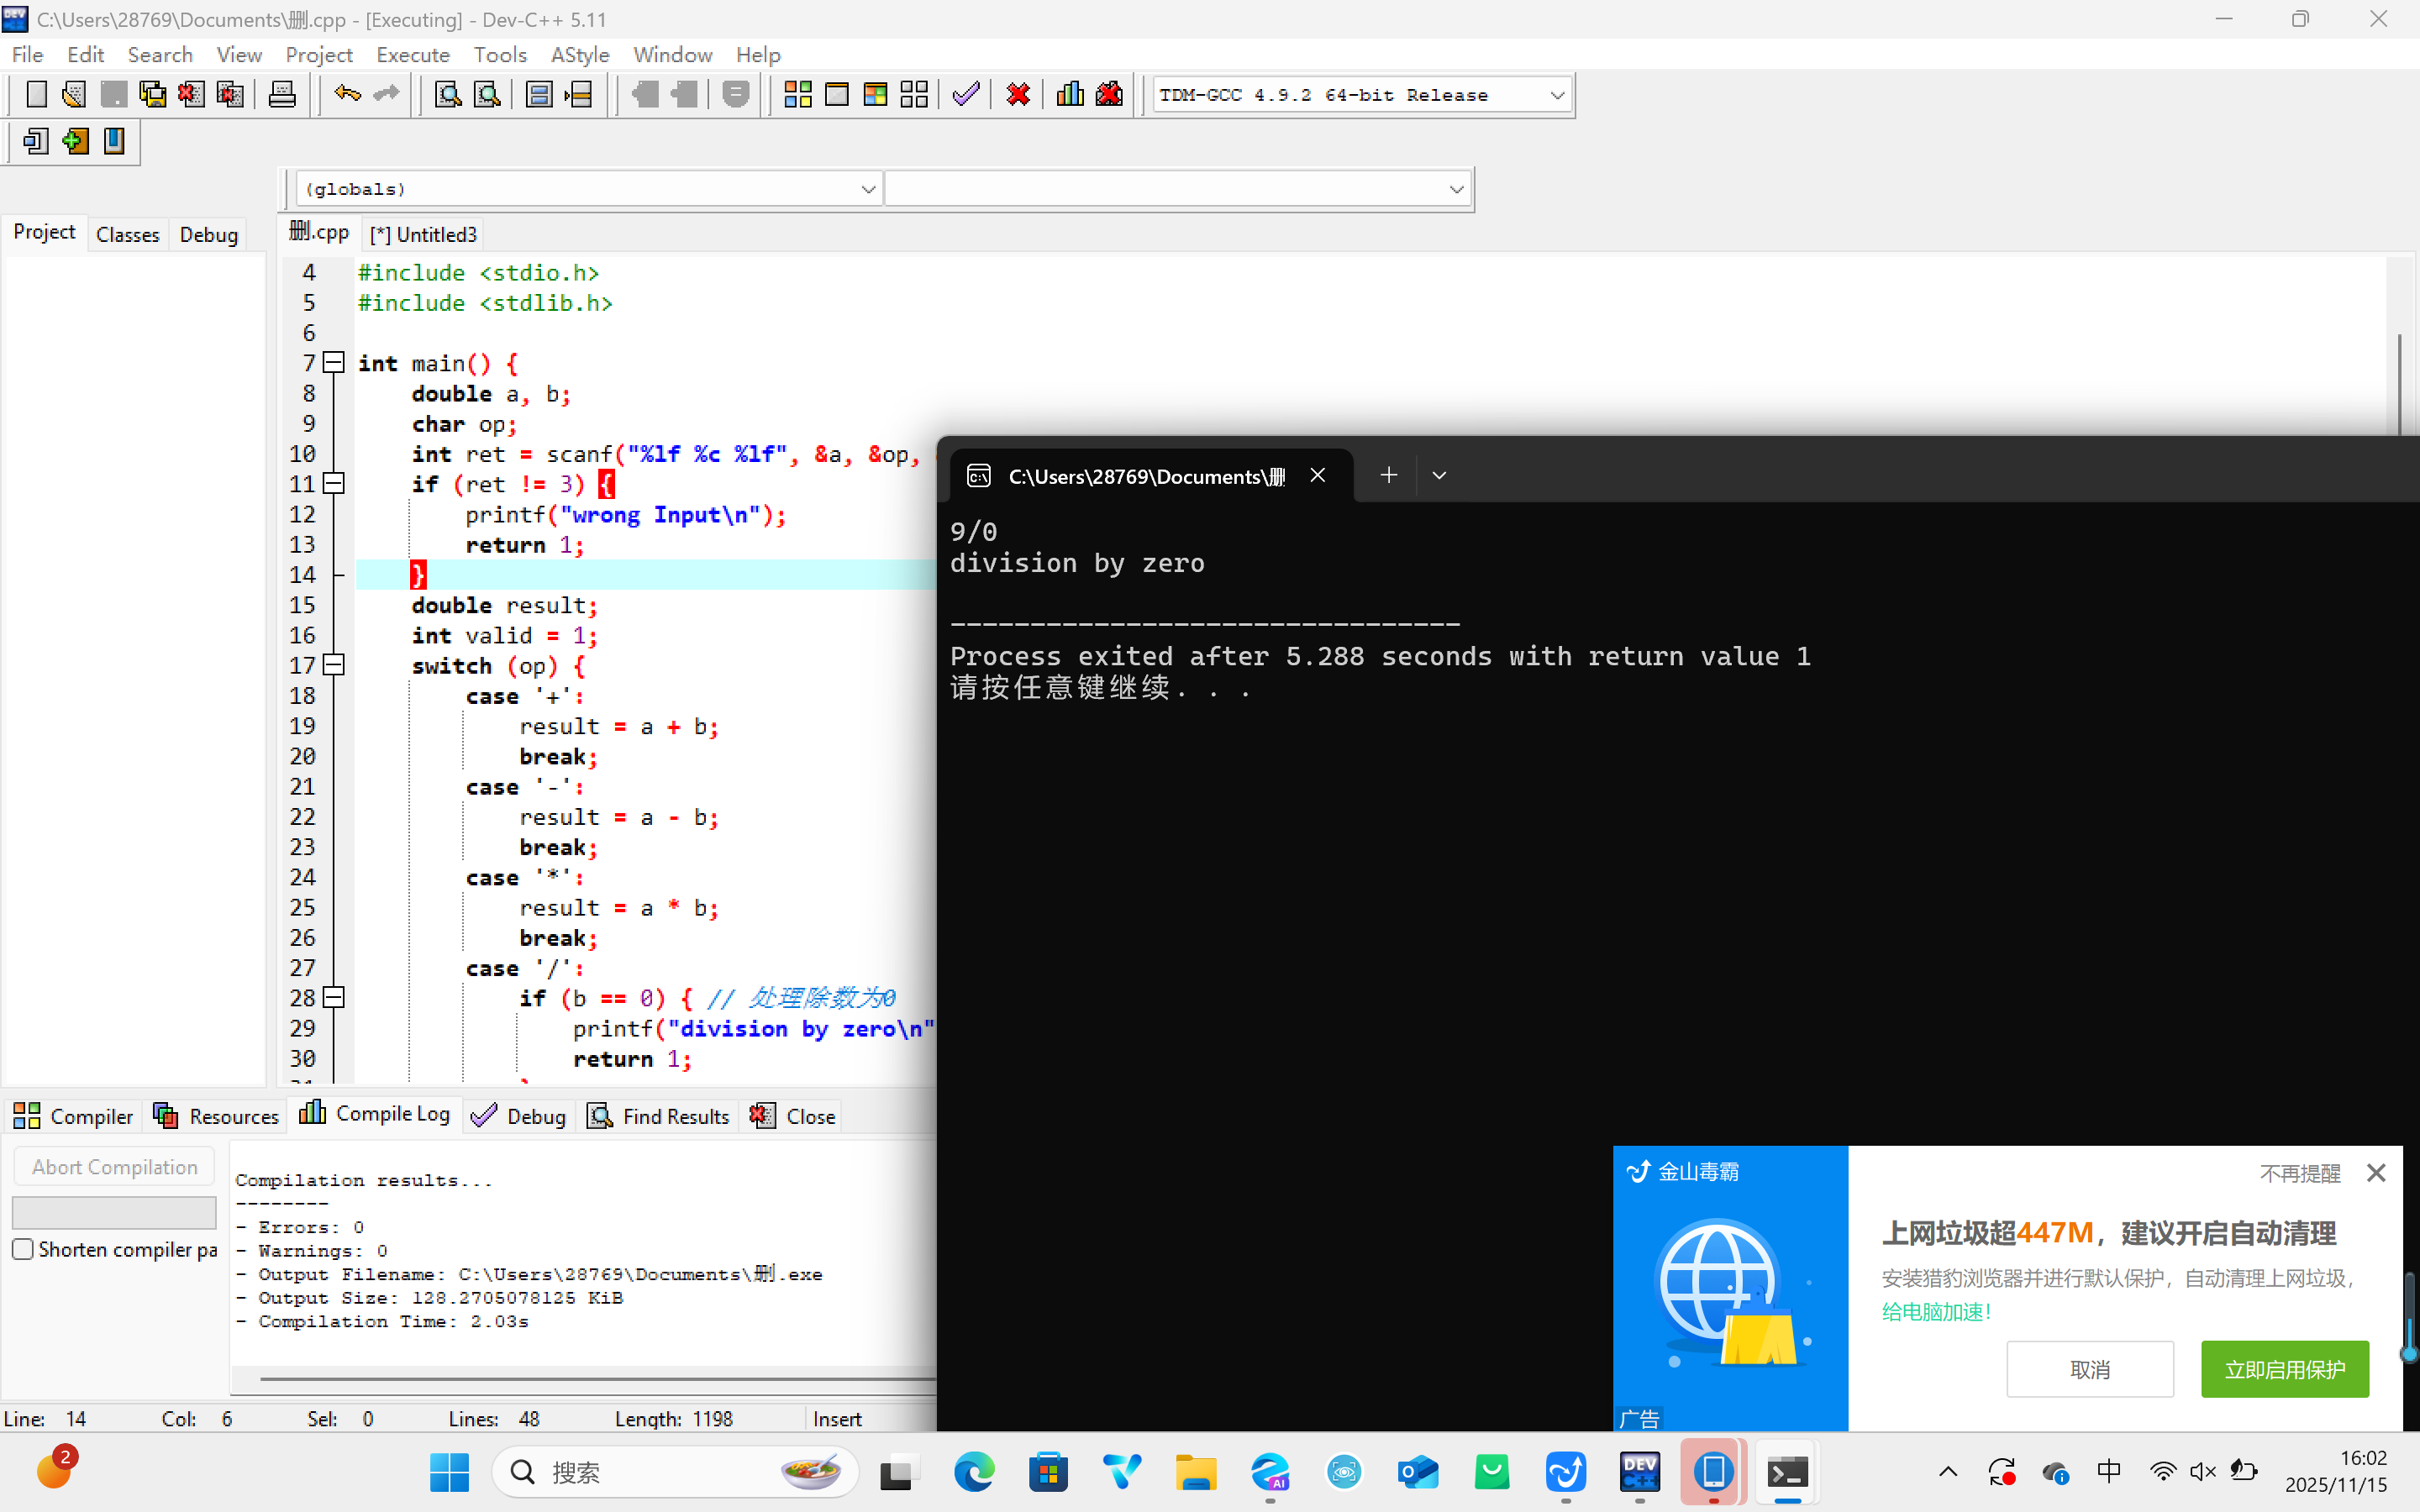
Task: Expand the (globals) scope dropdown
Action: point(867,189)
